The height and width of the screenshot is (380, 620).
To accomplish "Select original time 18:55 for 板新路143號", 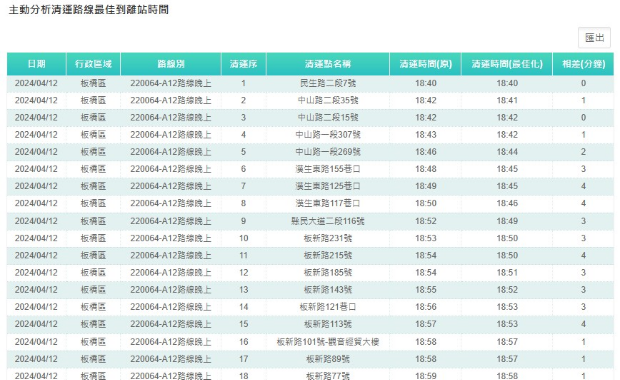I will (x=425, y=290).
